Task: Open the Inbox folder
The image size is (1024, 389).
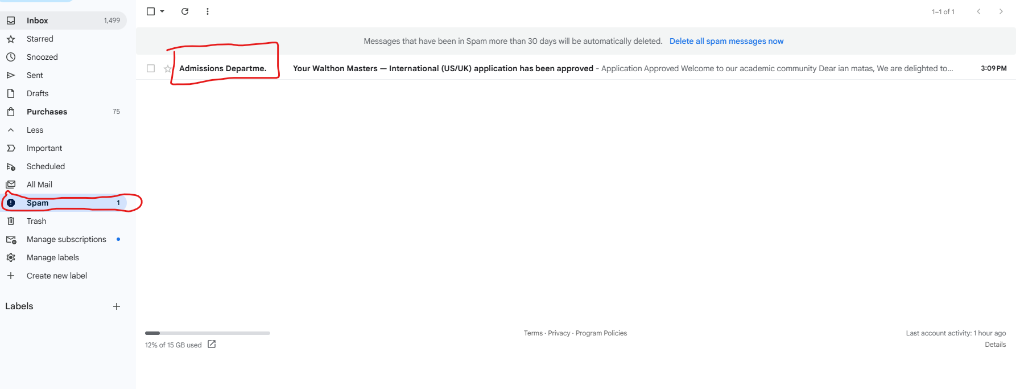Action: pyautogui.click(x=63, y=20)
